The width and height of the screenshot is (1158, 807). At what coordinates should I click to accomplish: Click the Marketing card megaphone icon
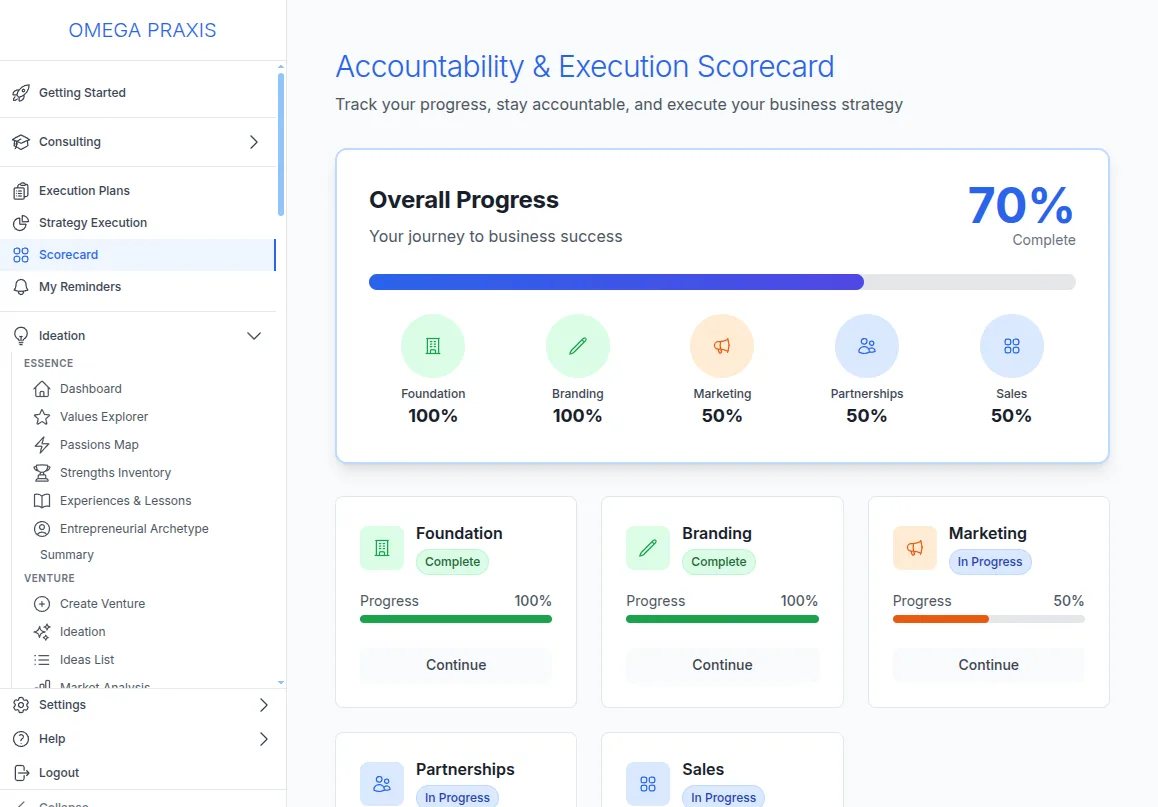pos(914,548)
